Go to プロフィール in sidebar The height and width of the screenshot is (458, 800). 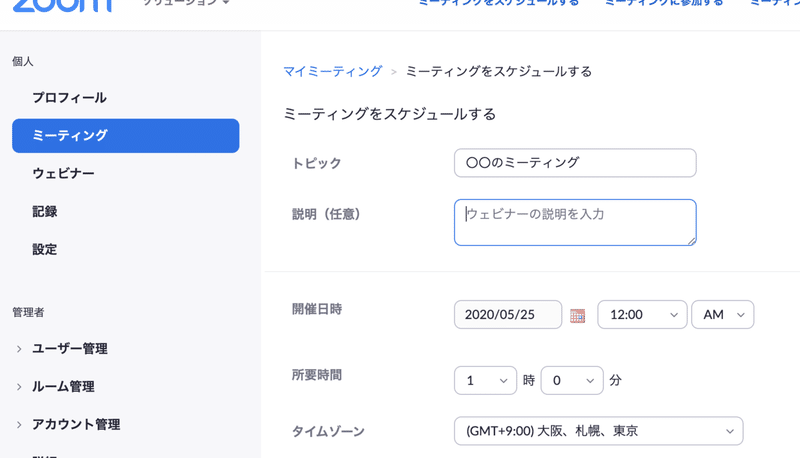pyautogui.click(x=69, y=98)
